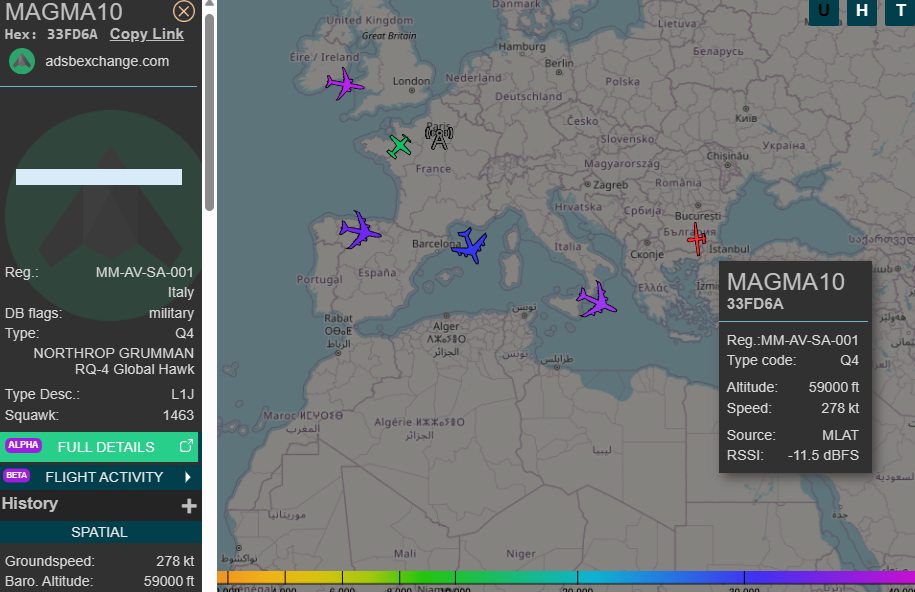The height and width of the screenshot is (592, 915).
Task: Click the Portugal label on the map
Action: pyautogui.click(x=320, y=280)
